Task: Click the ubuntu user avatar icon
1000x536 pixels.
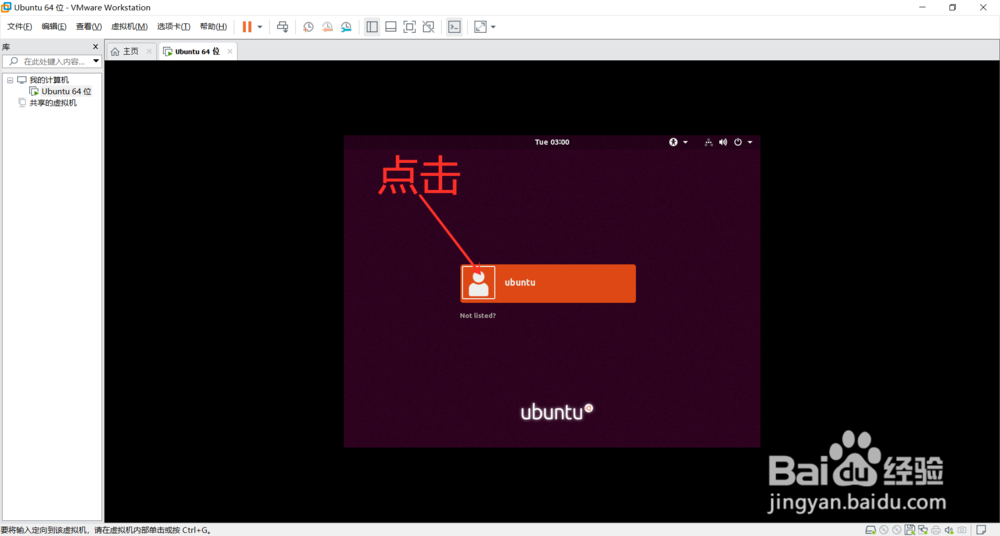Action: tap(478, 283)
